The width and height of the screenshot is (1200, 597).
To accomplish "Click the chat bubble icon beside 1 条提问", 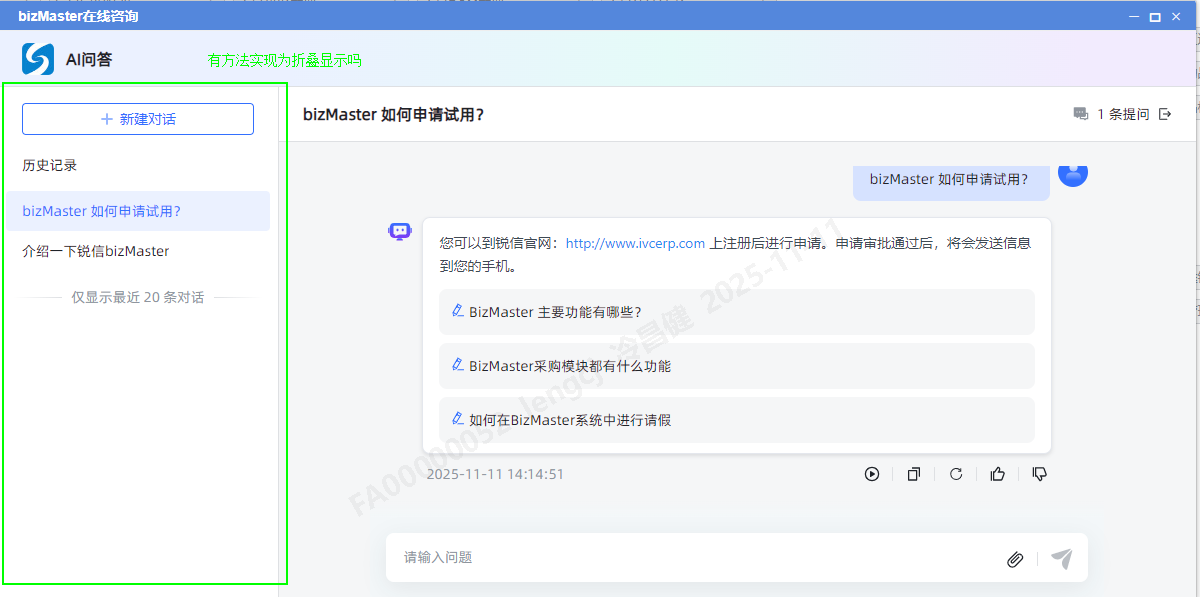I will click(1080, 114).
